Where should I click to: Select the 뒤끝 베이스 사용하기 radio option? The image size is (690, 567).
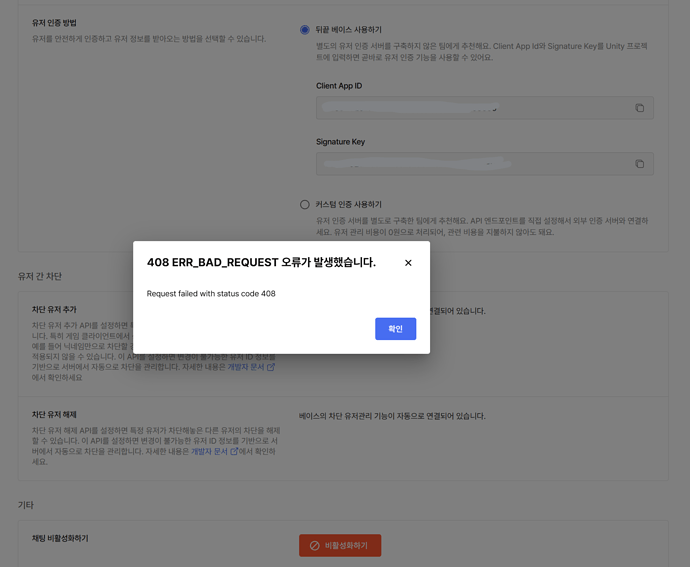pyautogui.click(x=305, y=30)
